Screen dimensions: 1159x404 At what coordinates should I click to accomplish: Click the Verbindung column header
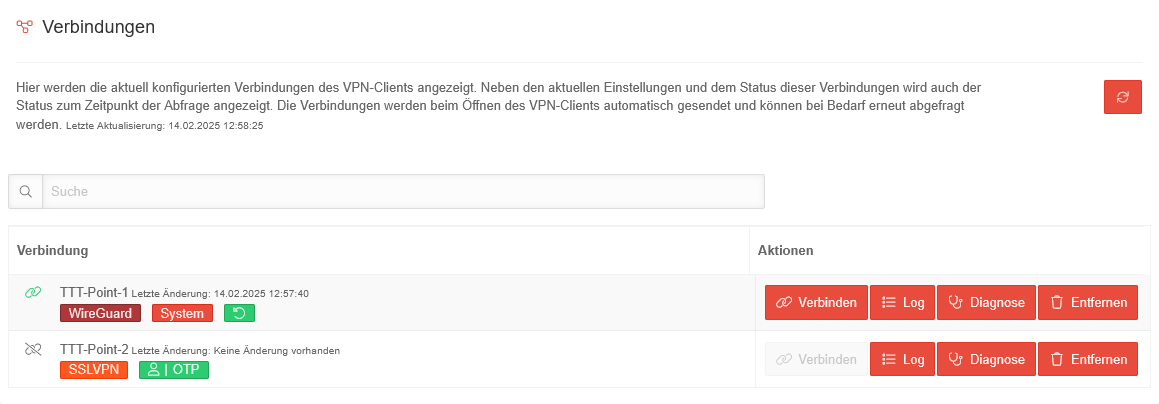(x=53, y=249)
